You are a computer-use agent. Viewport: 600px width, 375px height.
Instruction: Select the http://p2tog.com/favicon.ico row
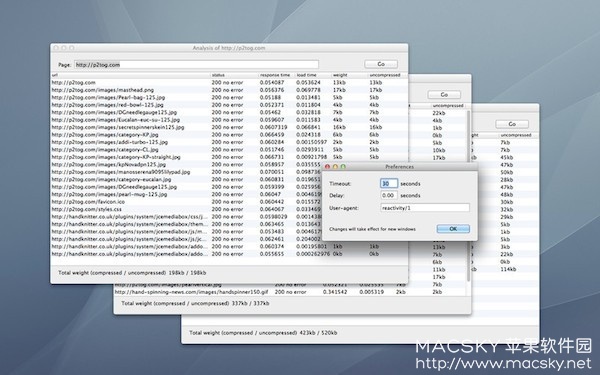click(x=186, y=202)
